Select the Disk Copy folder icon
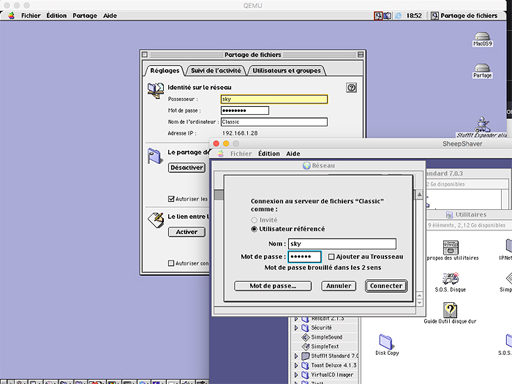Image resolution: width=512 pixels, height=384 pixels. [386, 341]
